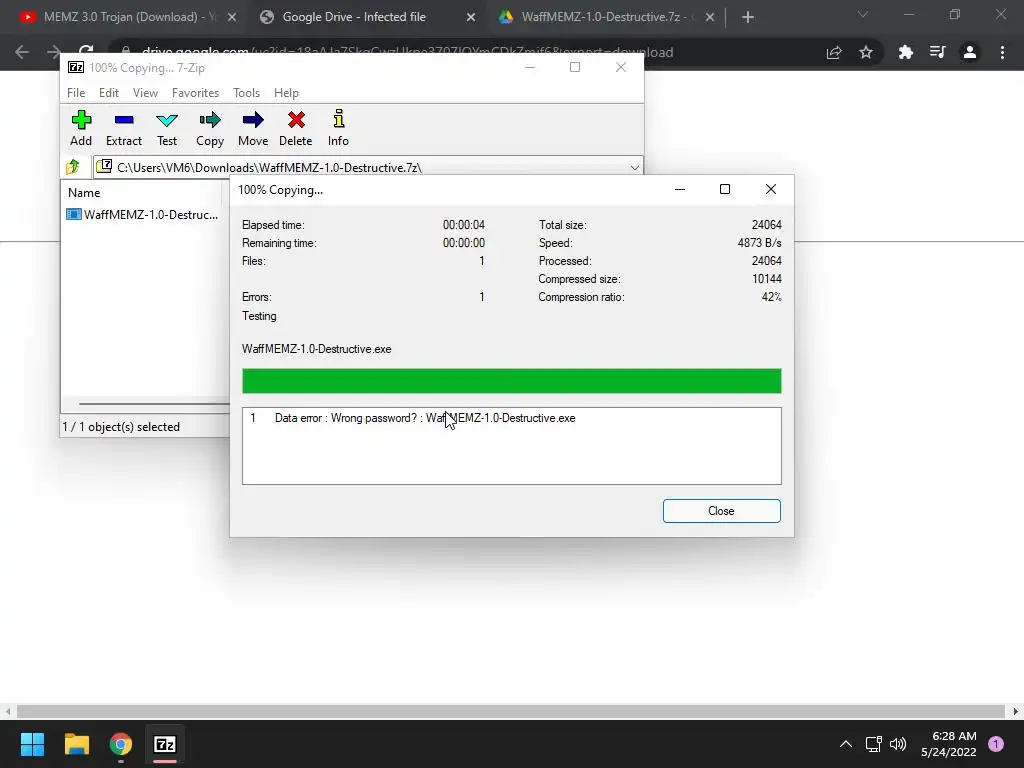Image resolution: width=1024 pixels, height=768 pixels.
Task: Open the File menu in 7-Zip
Action: point(76,93)
